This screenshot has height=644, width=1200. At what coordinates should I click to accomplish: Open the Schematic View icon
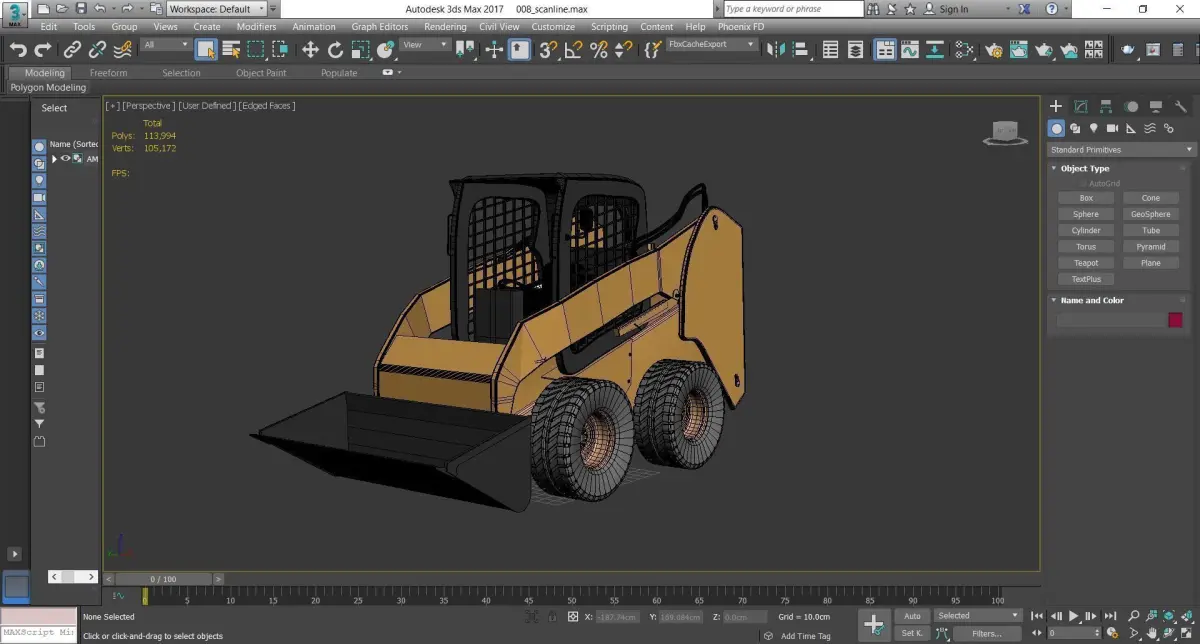935,49
